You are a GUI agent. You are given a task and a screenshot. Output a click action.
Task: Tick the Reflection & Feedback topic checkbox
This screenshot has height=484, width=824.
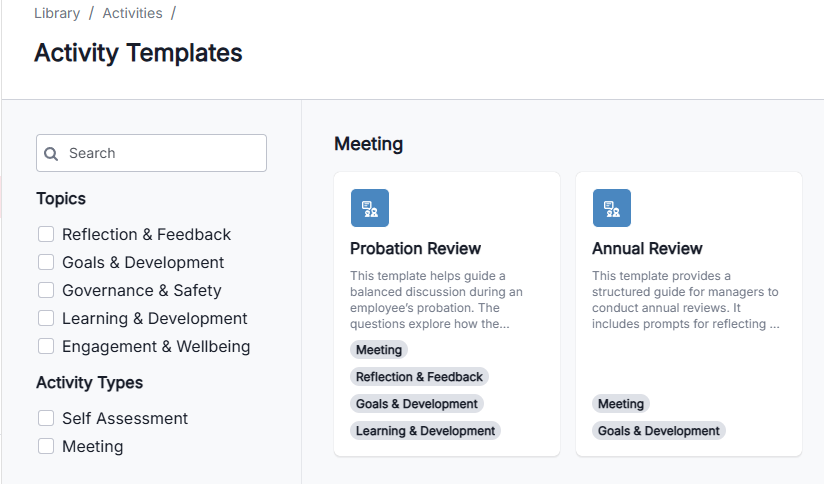(46, 234)
